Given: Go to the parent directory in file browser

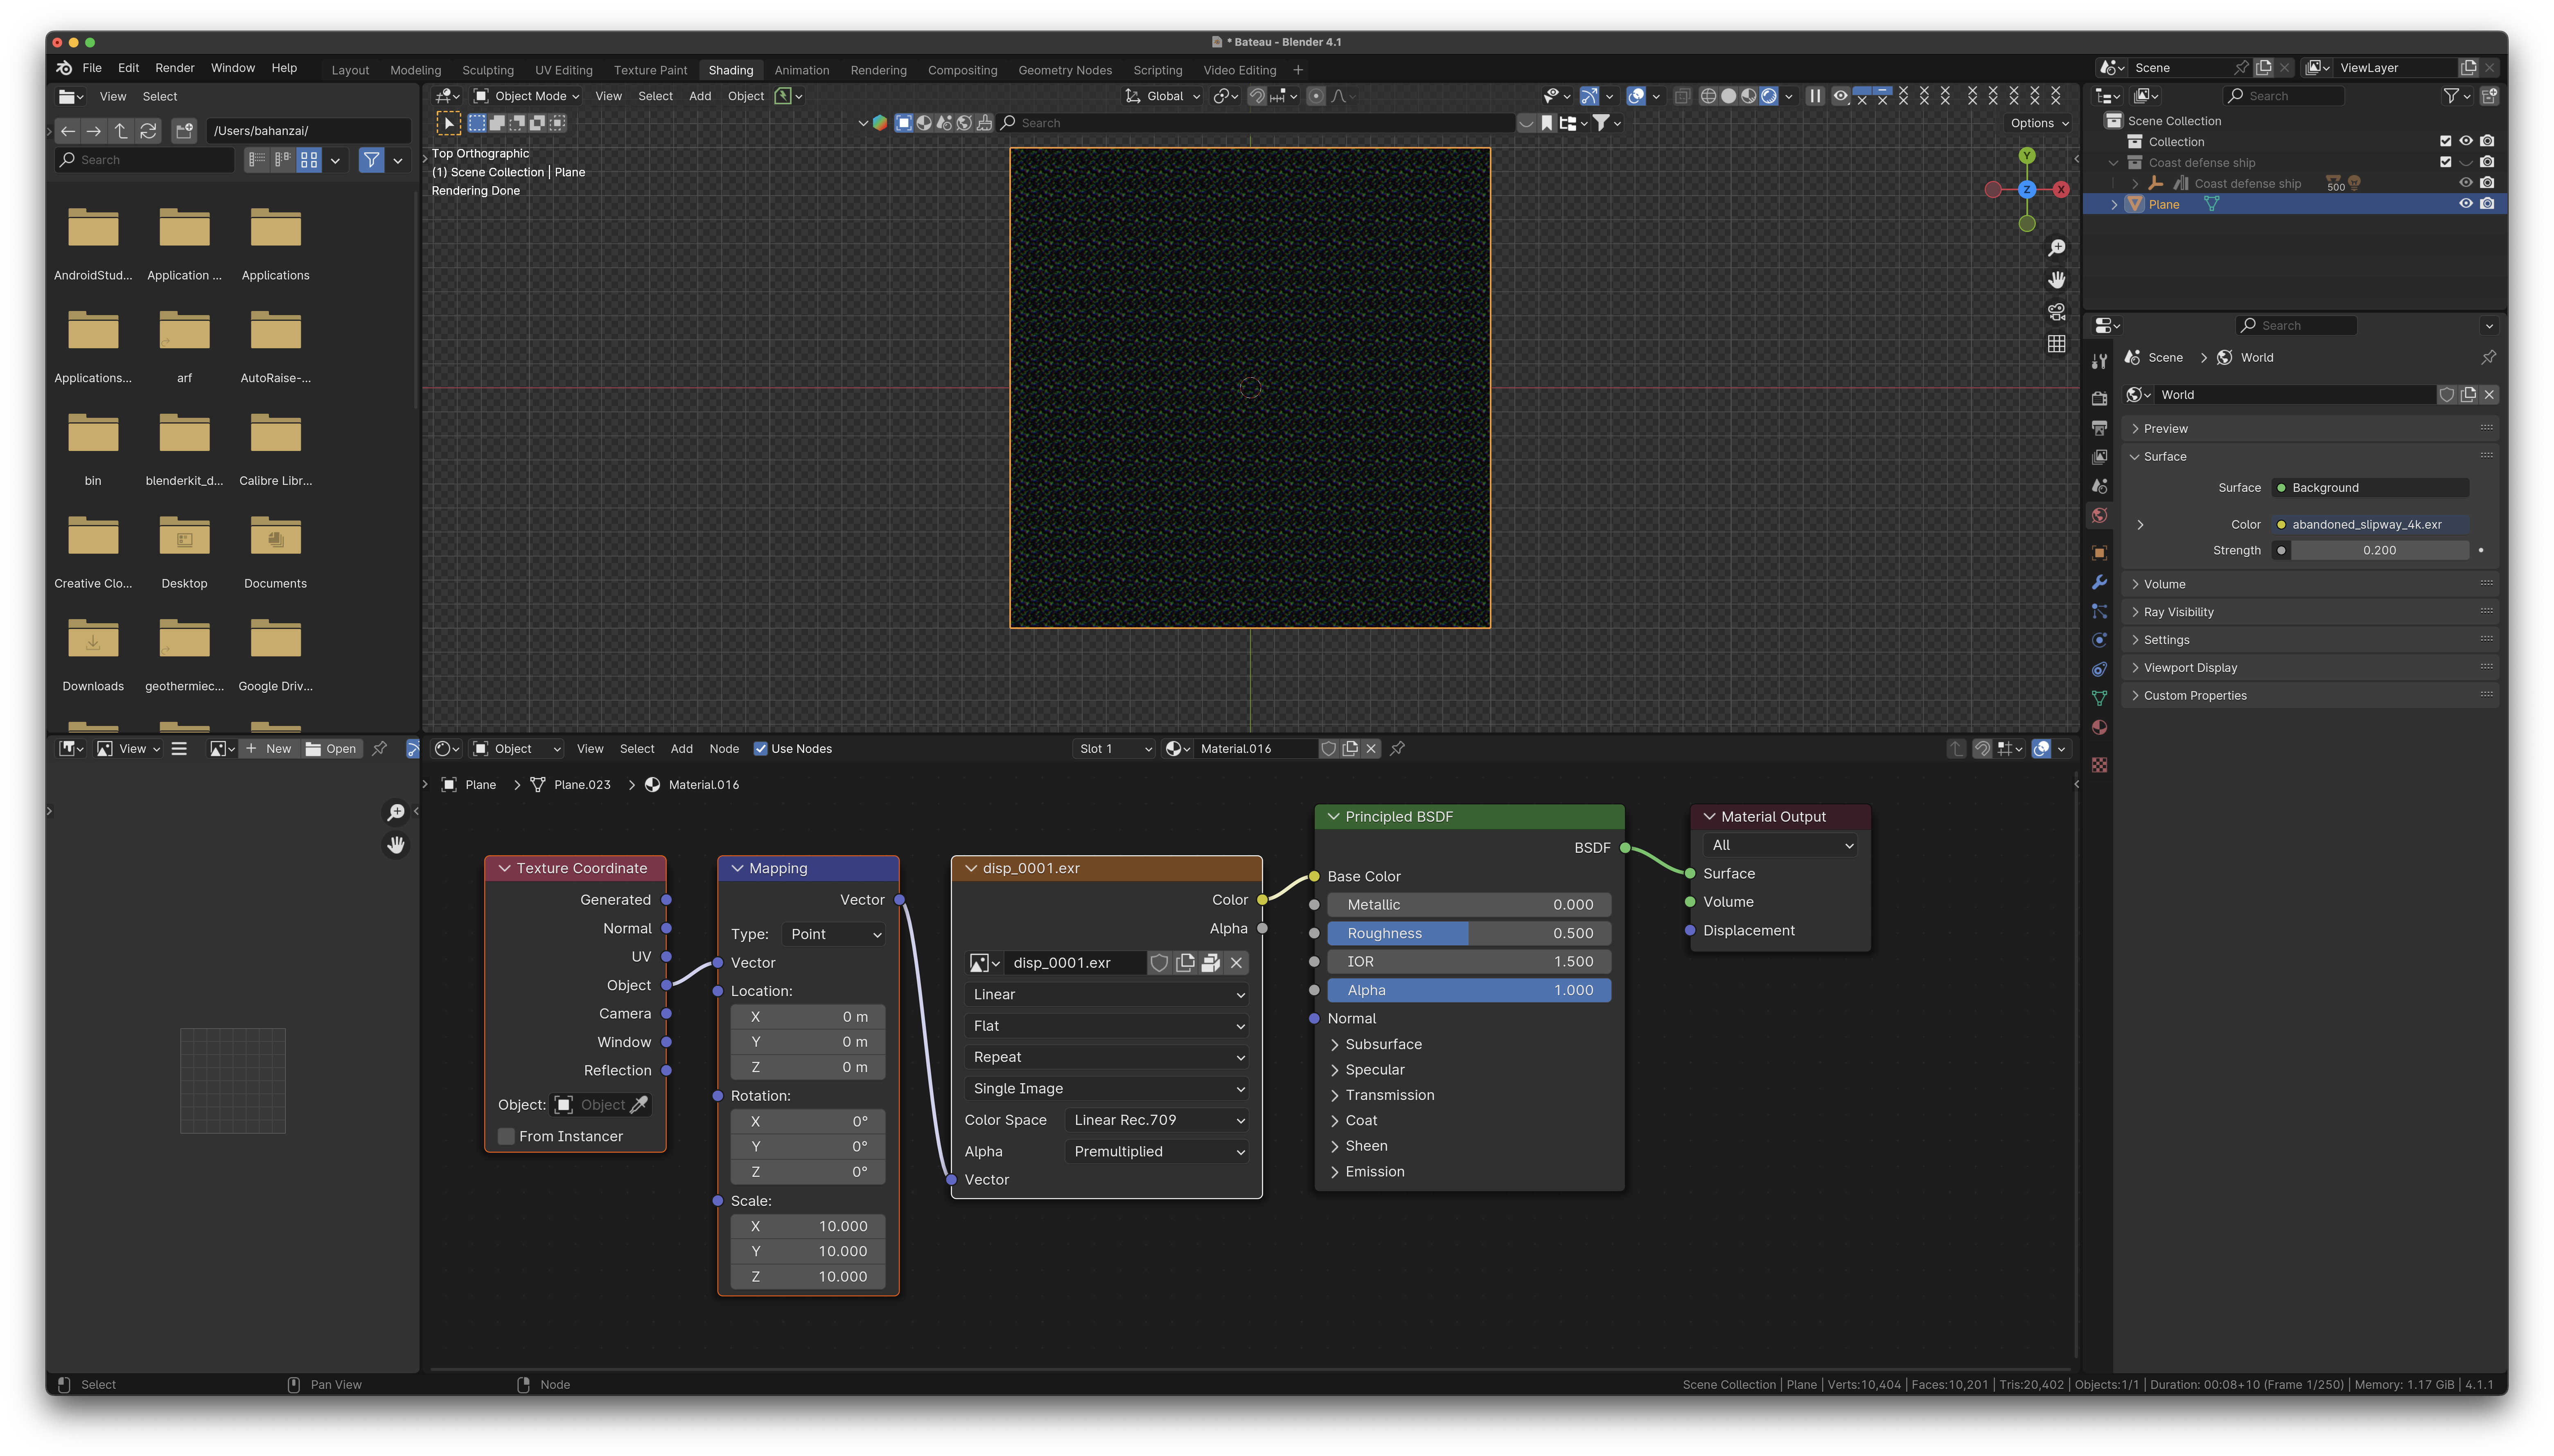Looking at the screenshot, I should tap(121, 131).
